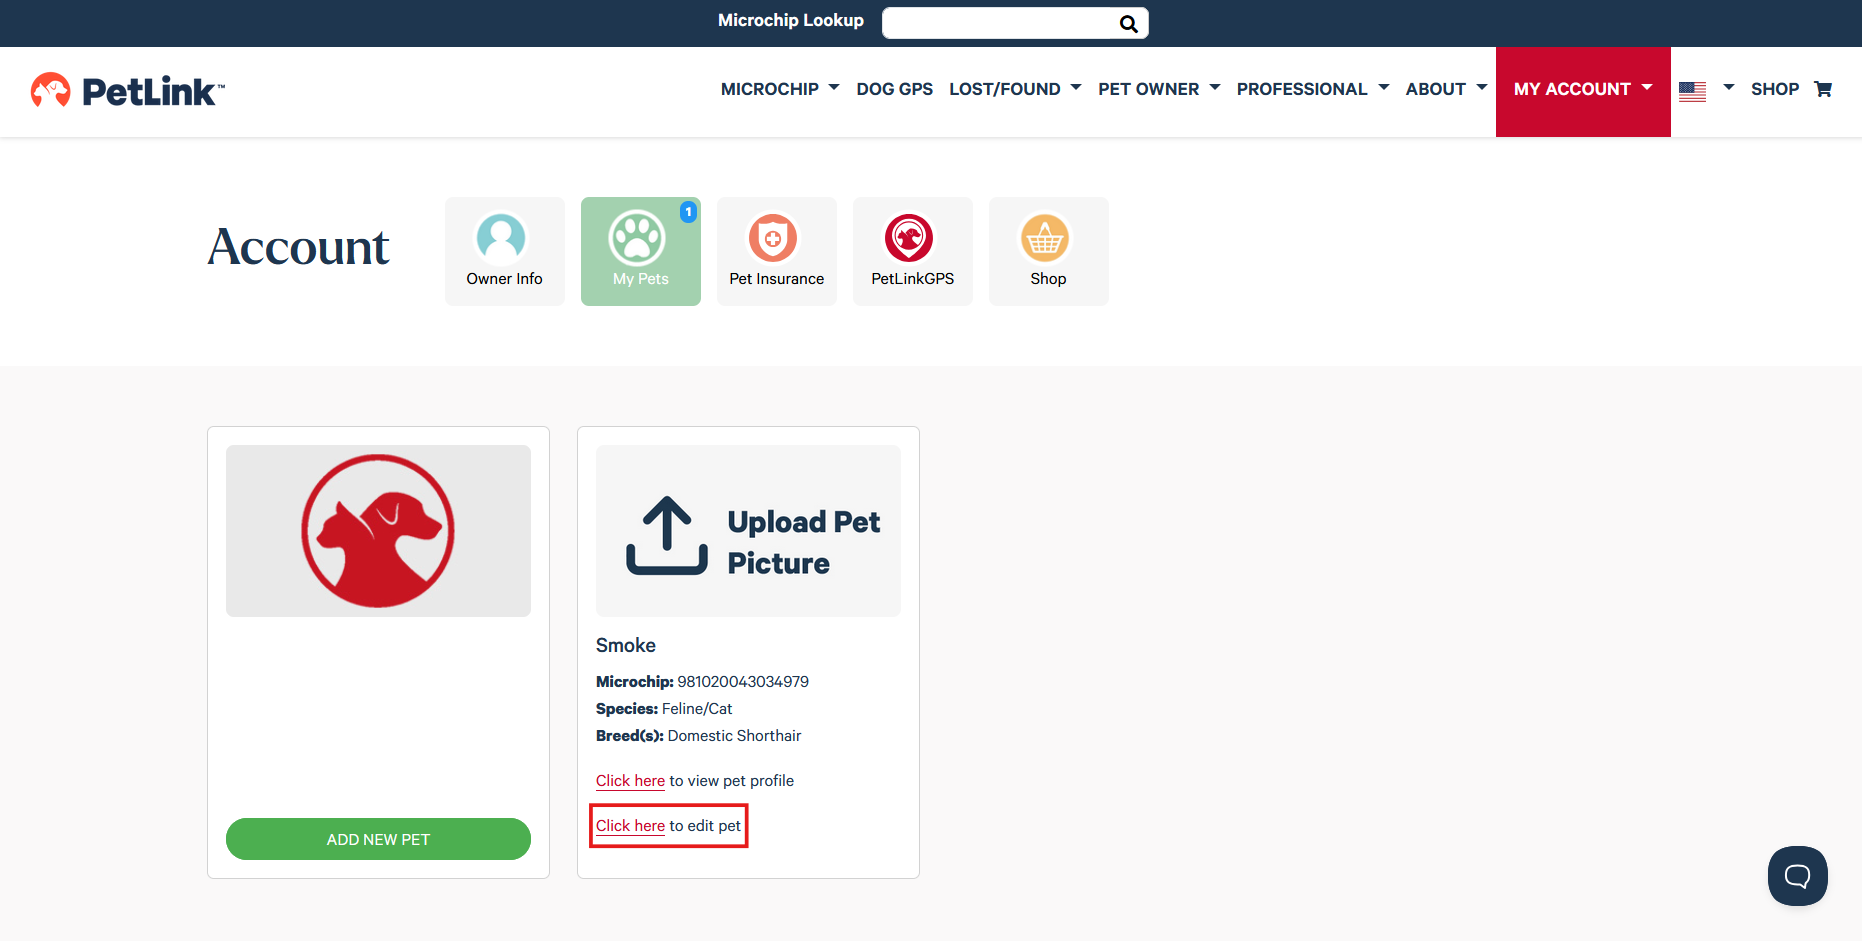Expand the MICROCHIP menu
1862x941 pixels.
(780, 89)
